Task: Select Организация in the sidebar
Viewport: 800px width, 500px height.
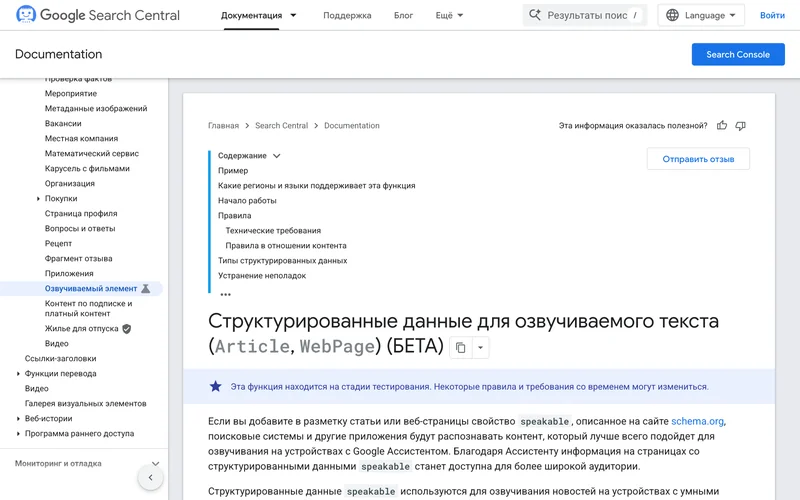Action: (69, 183)
